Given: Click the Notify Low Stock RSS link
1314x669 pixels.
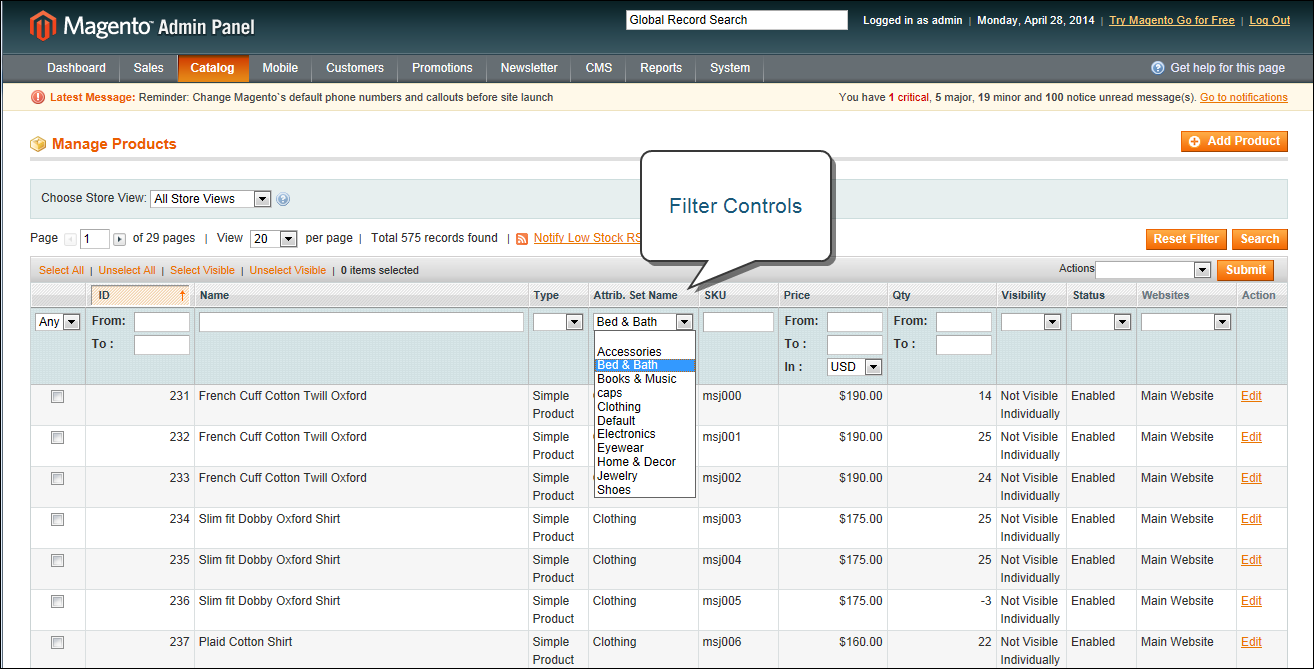Looking at the screenshot, I should click(587, 238).
